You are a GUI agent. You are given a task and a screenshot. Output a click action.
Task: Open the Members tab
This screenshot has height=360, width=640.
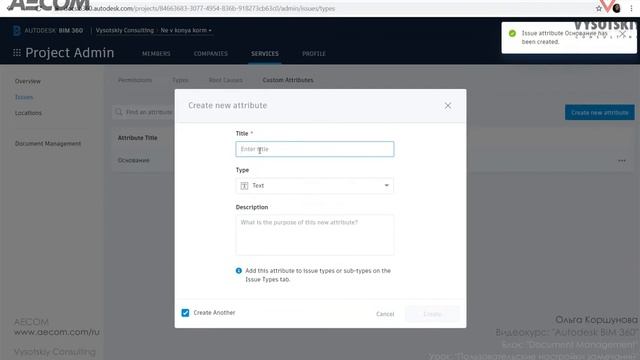point(156,53)
